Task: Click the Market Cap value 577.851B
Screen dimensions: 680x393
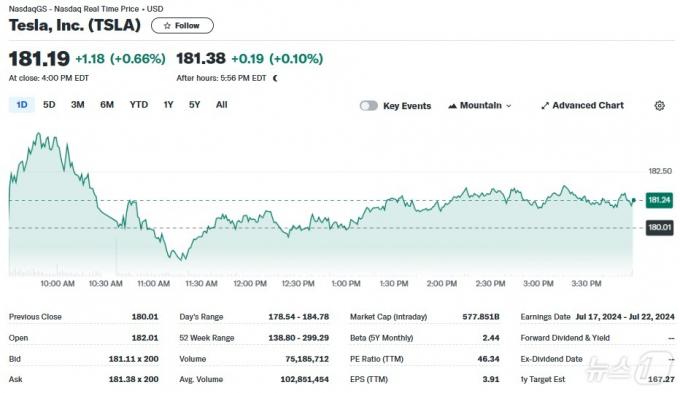Action: [481, 317]
